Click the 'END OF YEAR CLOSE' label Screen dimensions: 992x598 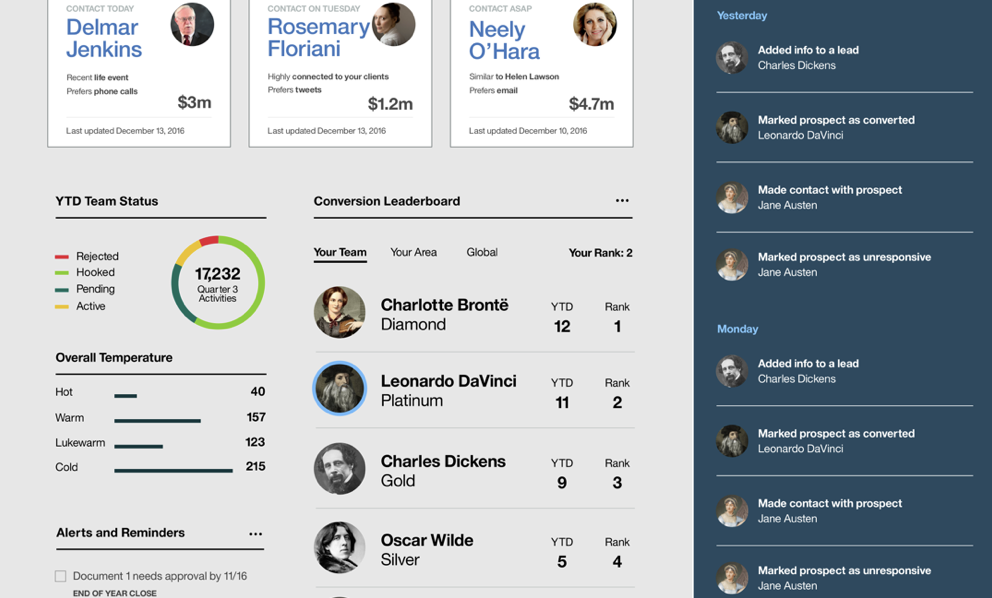(115, 593)
